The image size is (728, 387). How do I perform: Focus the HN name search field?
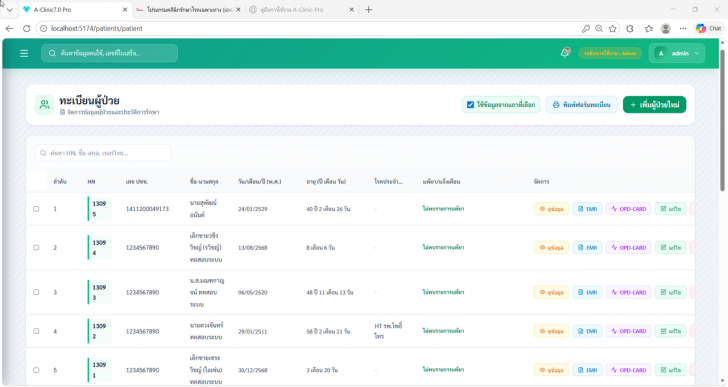(103, 153)
